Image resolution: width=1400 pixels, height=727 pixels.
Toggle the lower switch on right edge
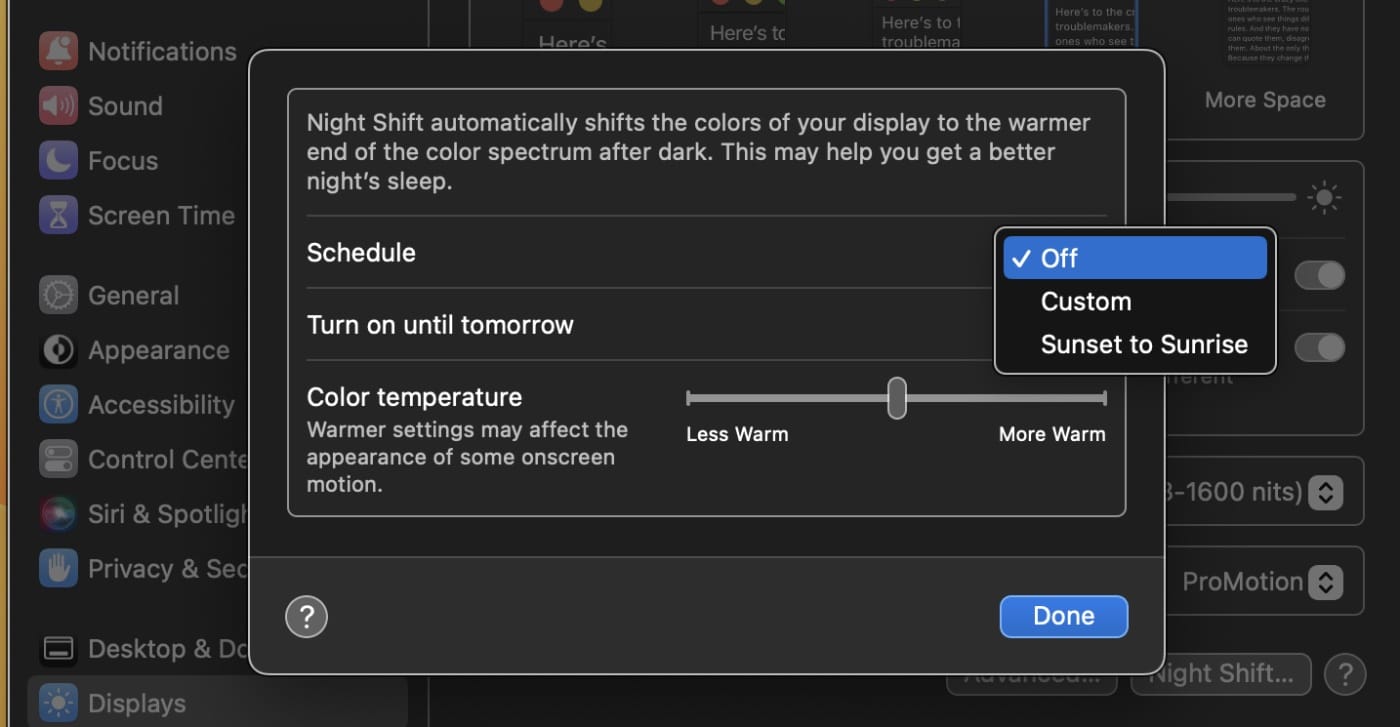point(1320,347)
